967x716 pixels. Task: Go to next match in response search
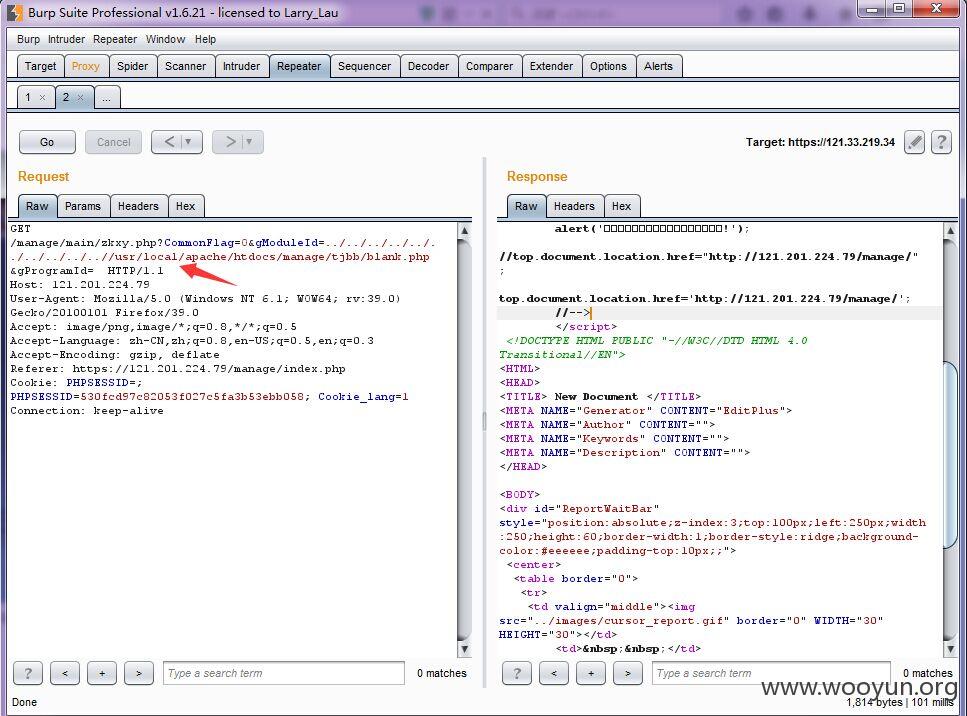628,673
